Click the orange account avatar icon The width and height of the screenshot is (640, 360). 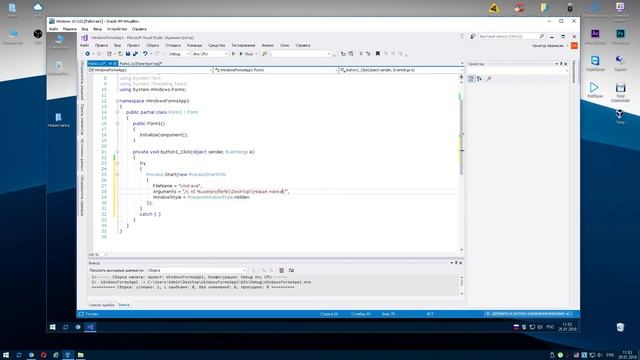point(574,46)
